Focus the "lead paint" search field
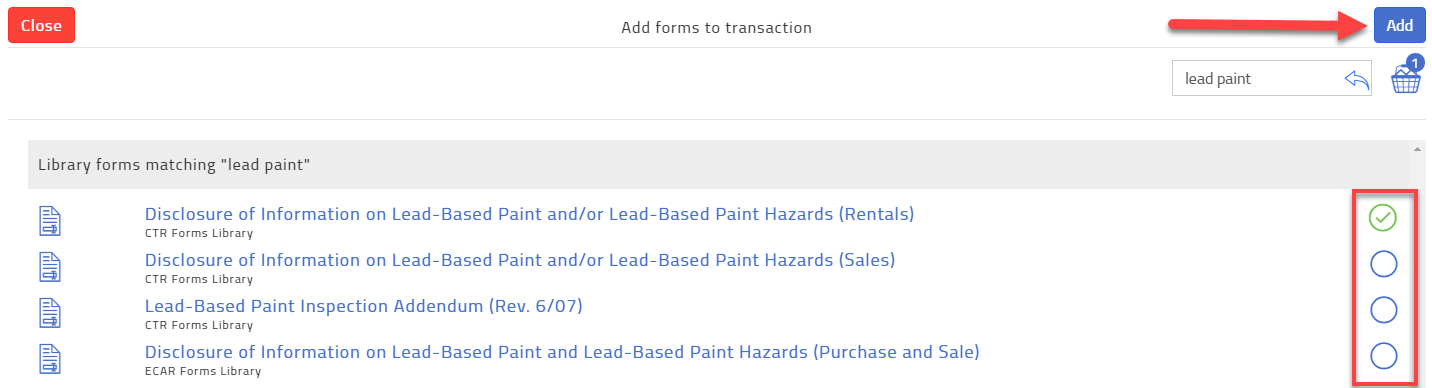Image resolution: width=1432 pixels, height=388 pixels. (x=1256, y=78)
